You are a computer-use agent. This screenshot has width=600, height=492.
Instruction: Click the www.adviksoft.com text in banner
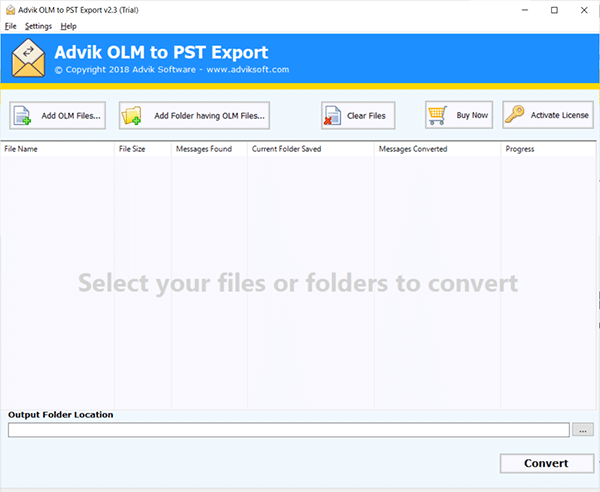pyautogui.click(x=248, y=70)
